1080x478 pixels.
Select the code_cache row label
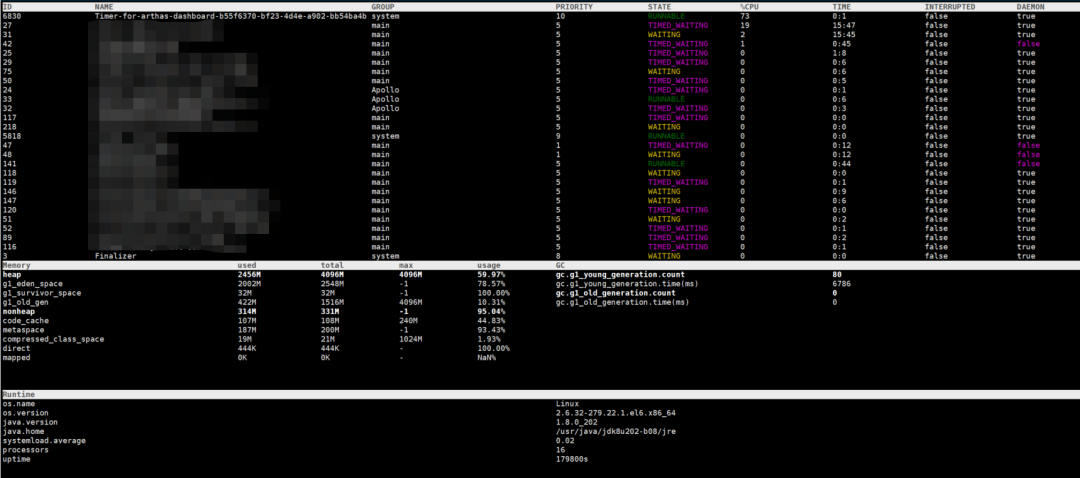[25, 320]
